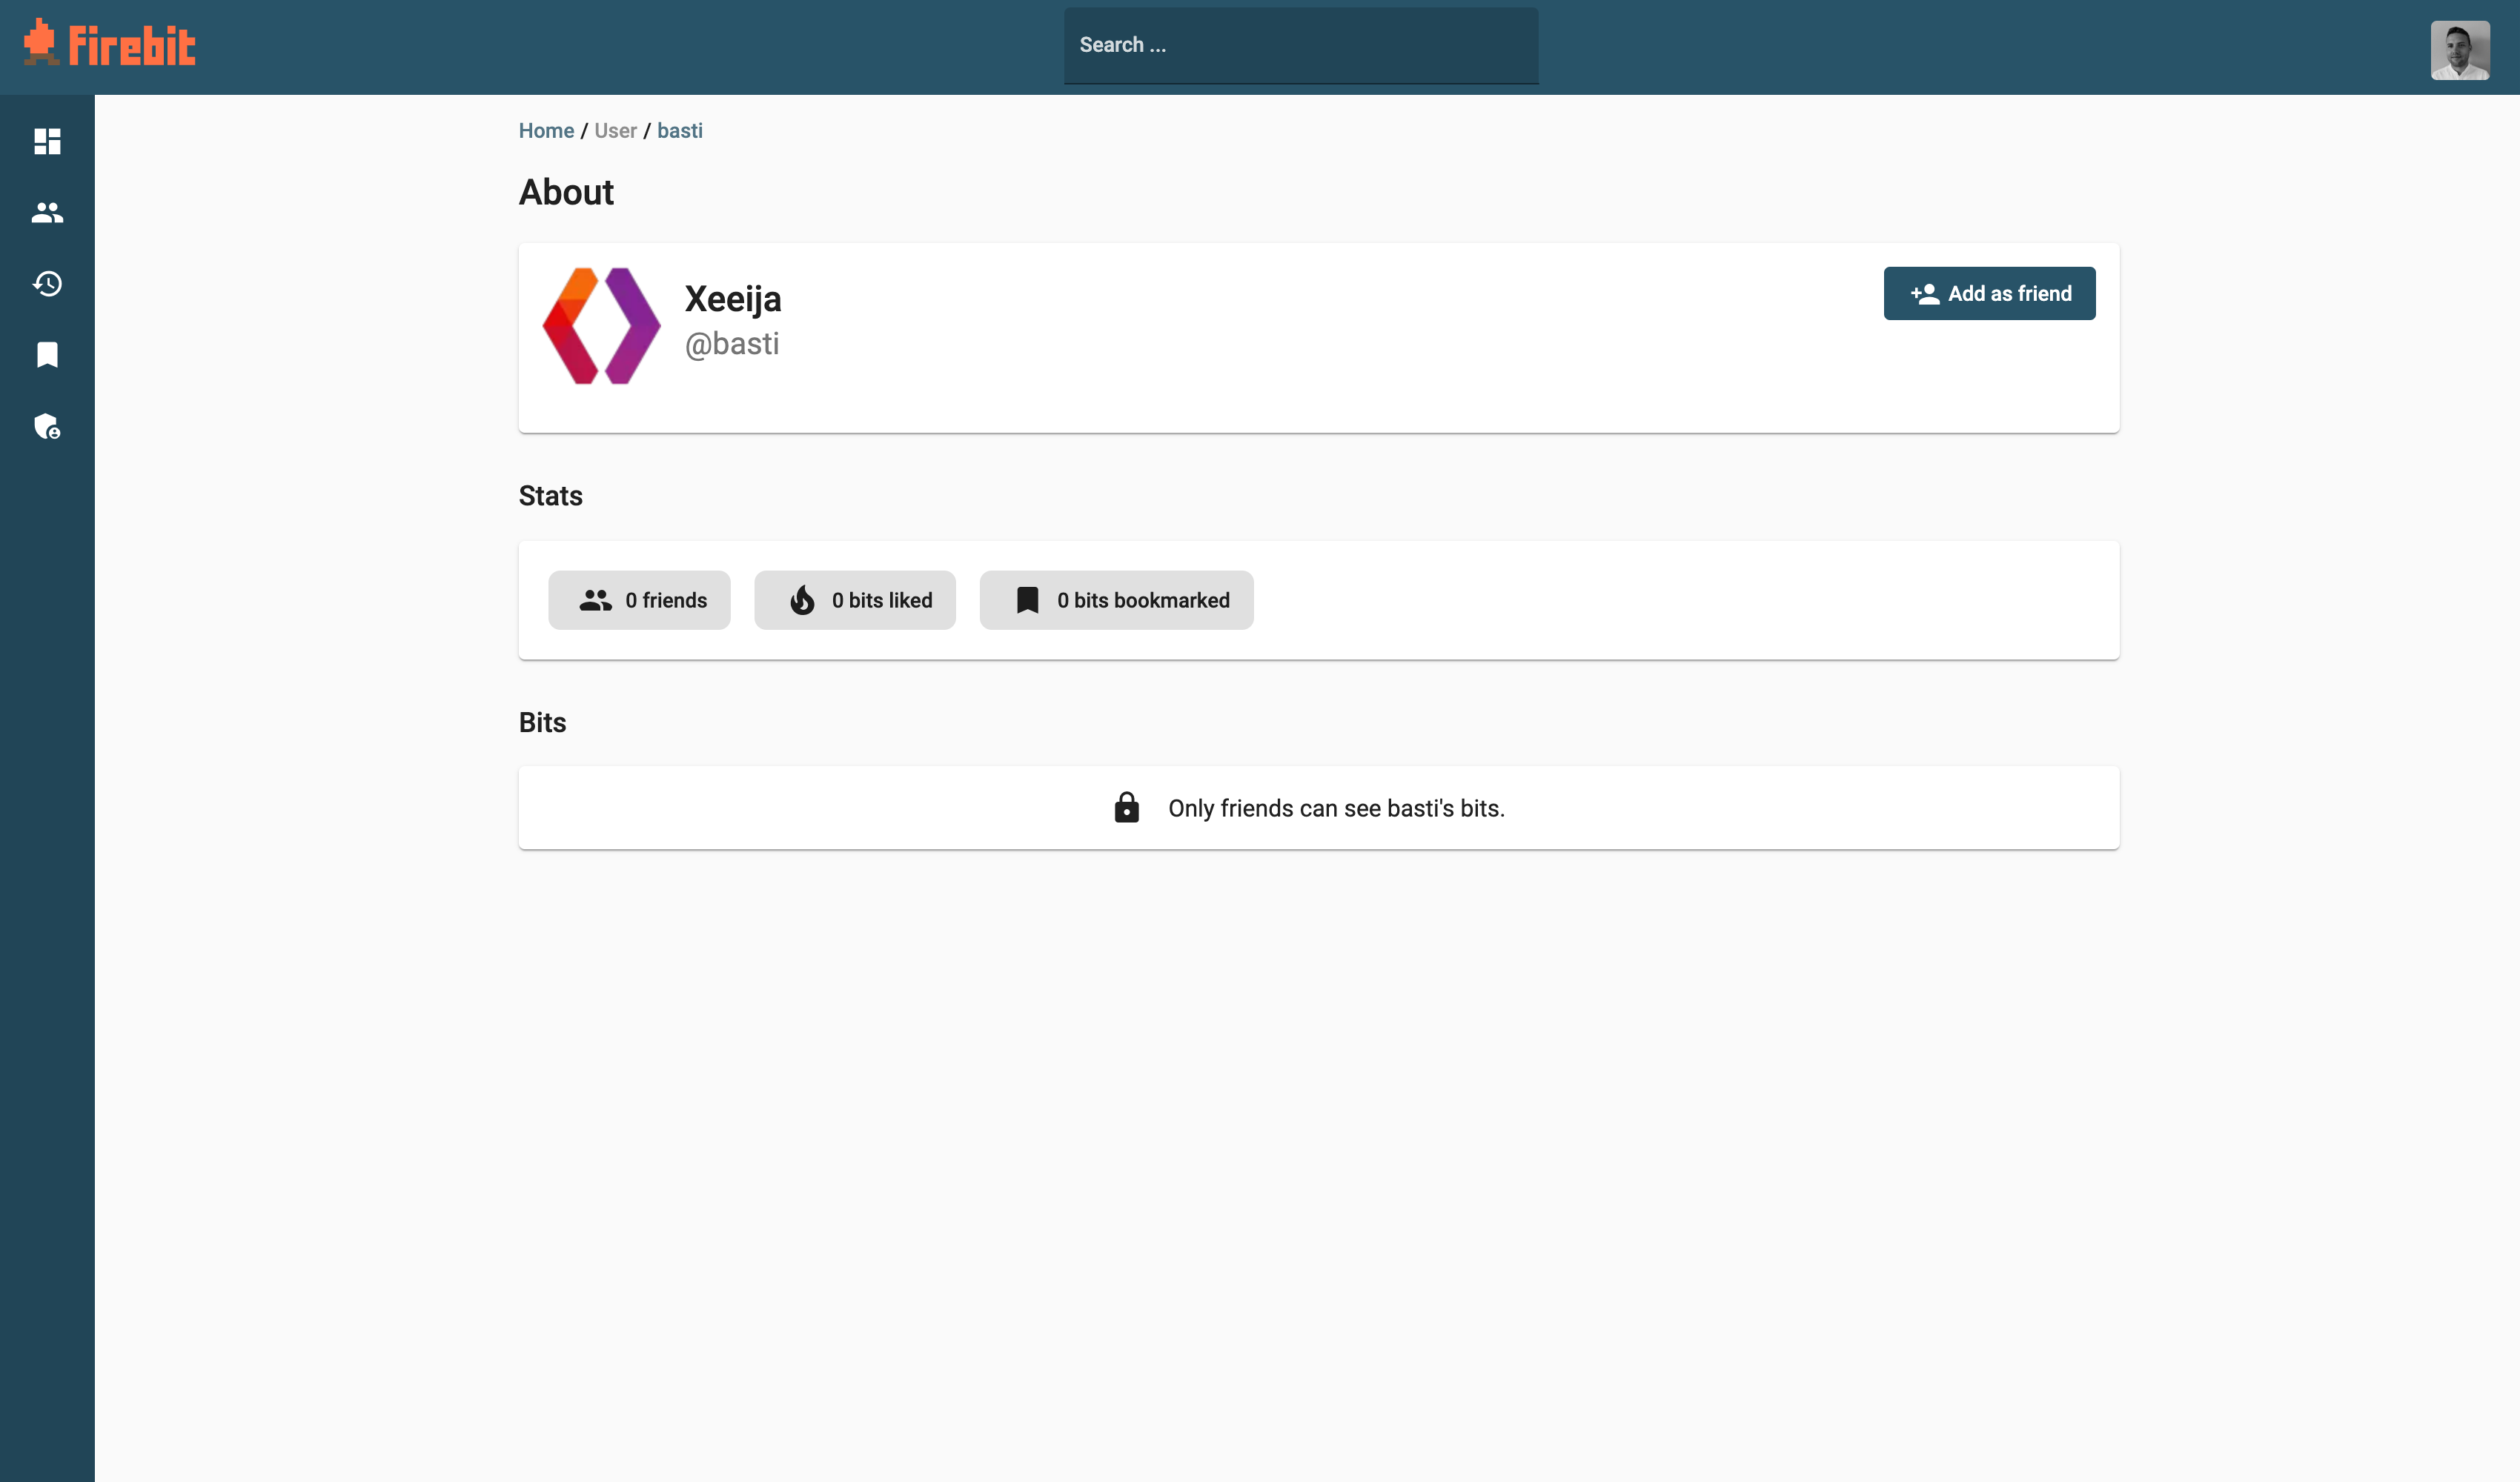Image resolution: width=2520 pixels, height=1482 pixels.
Task: Click the flame icon on bits liked
Action: (802, 600)
